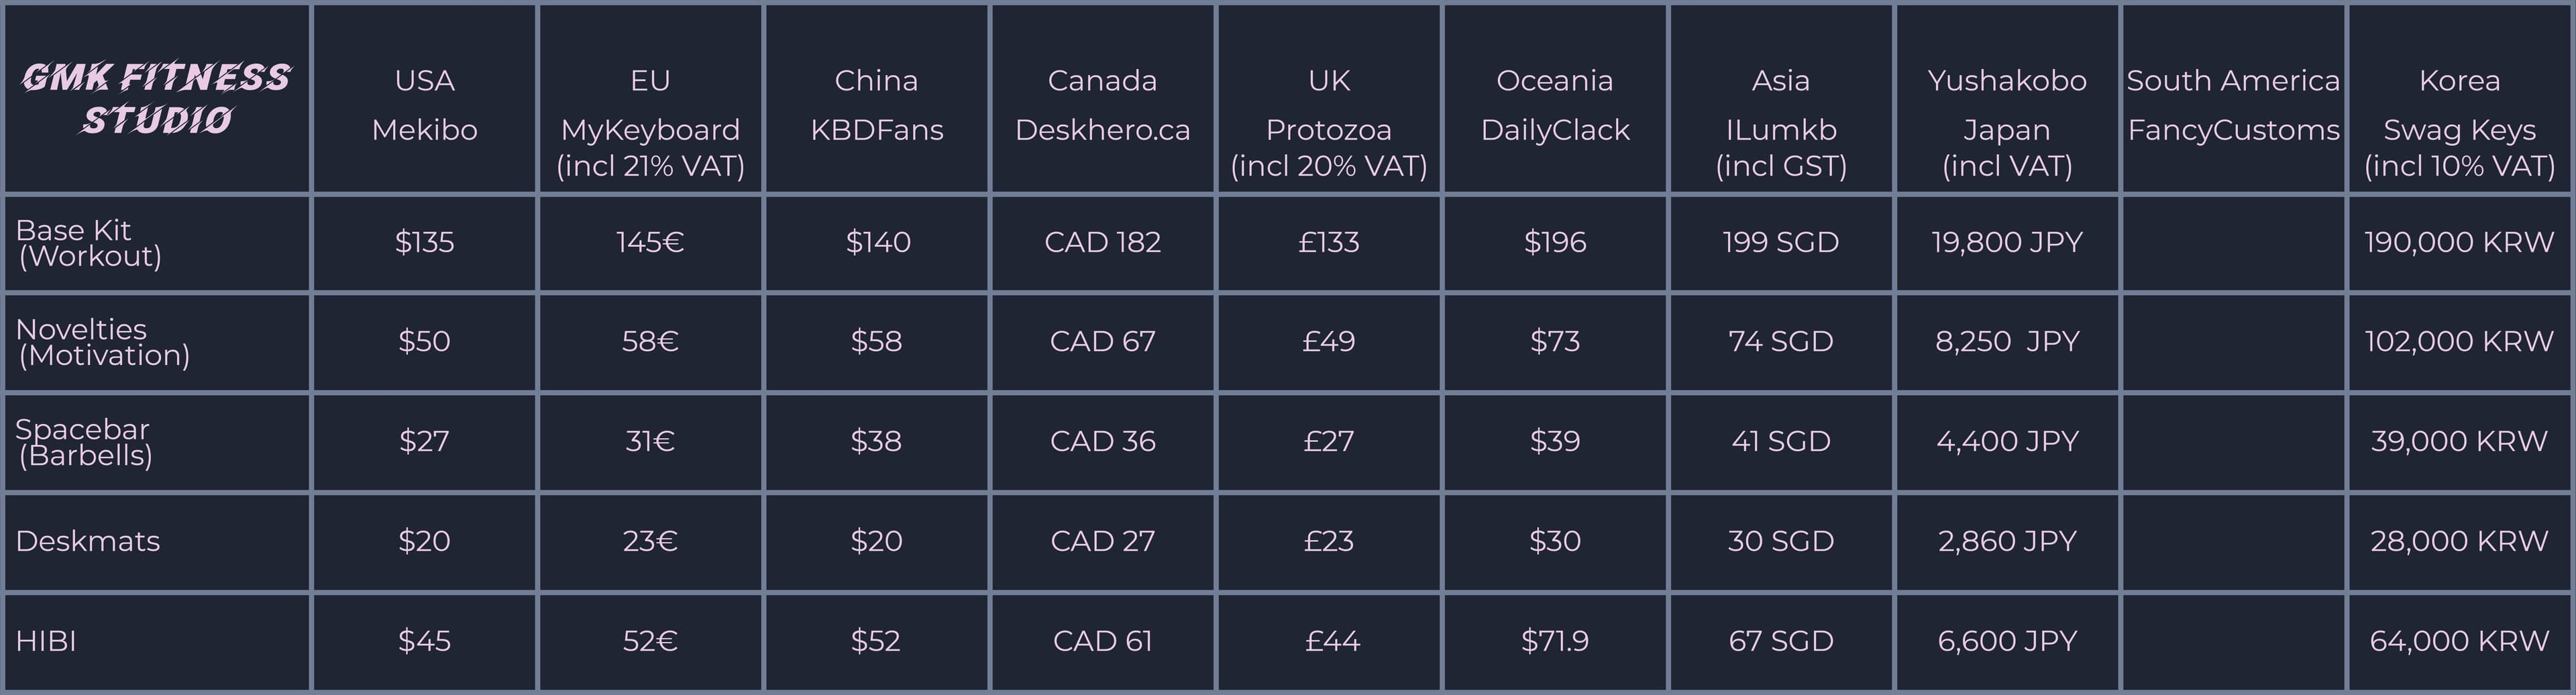The image size is (2576, 695).
Task: Click the Deskmats row label
Action: pyautogui.click(x=88, y=541)
